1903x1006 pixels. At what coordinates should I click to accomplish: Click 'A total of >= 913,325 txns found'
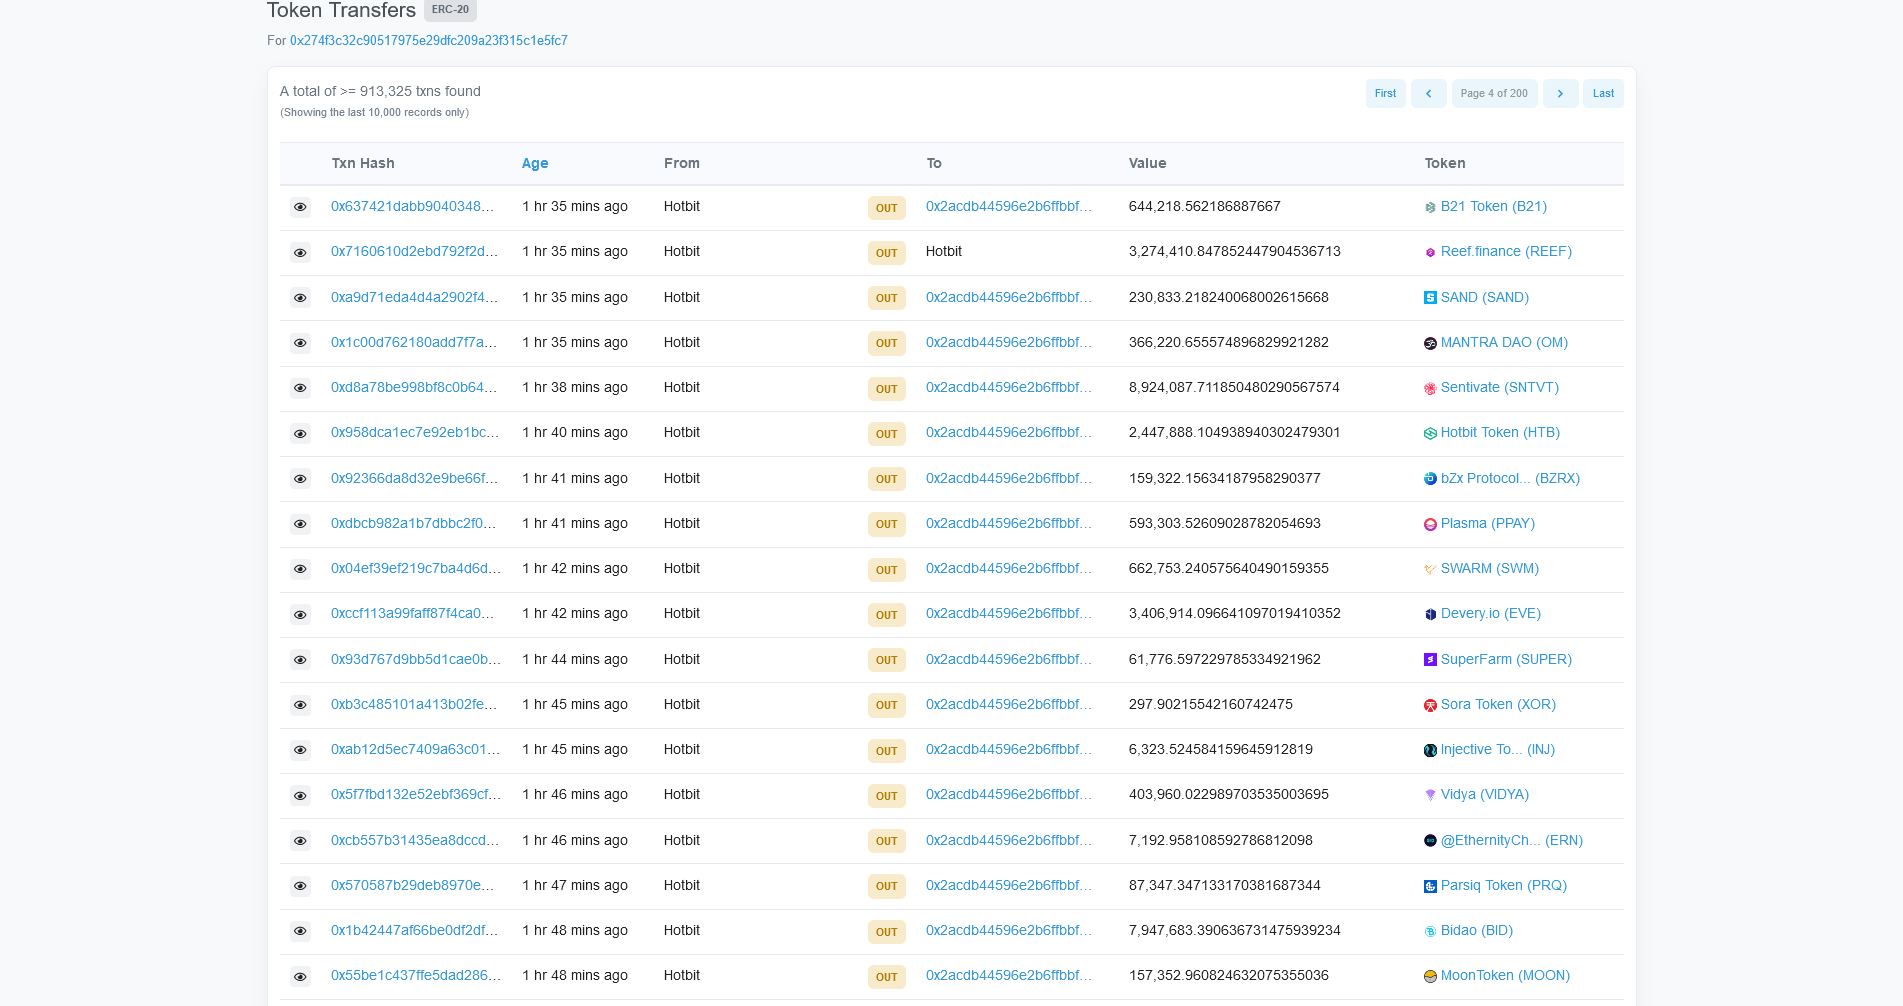380,91
